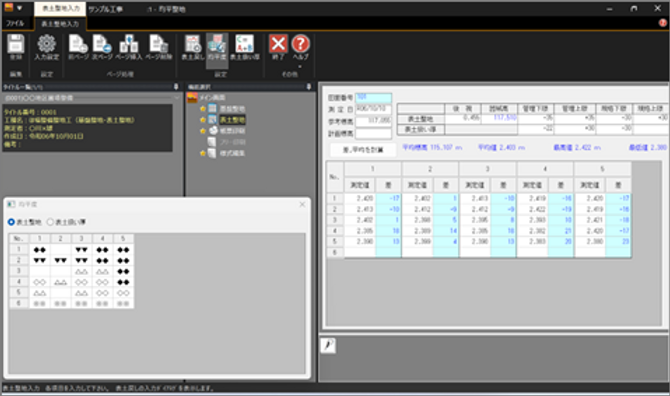Click the red round icon at ribbon right
Viewport: 670px width, 396px height.
[x=662, y=23]
